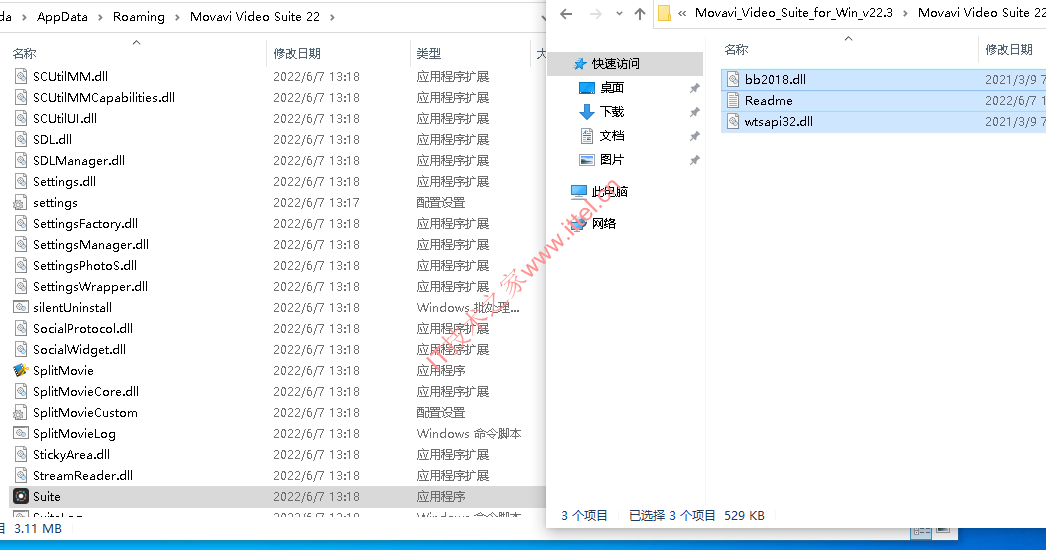Viewport: 1046px width, 550px height.
Task: Click the SplitMovie application icon
Action: tap(21, 370)
